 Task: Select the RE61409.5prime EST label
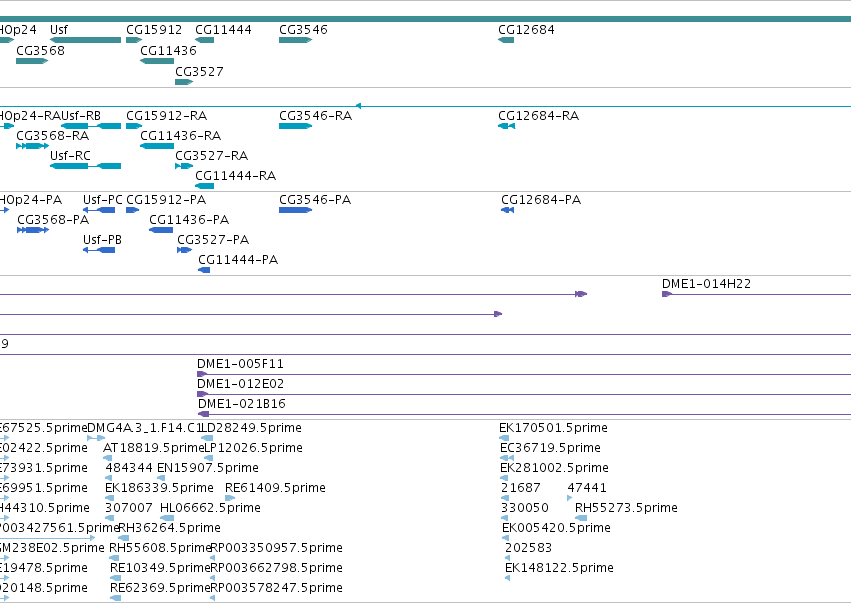(275, 488)
